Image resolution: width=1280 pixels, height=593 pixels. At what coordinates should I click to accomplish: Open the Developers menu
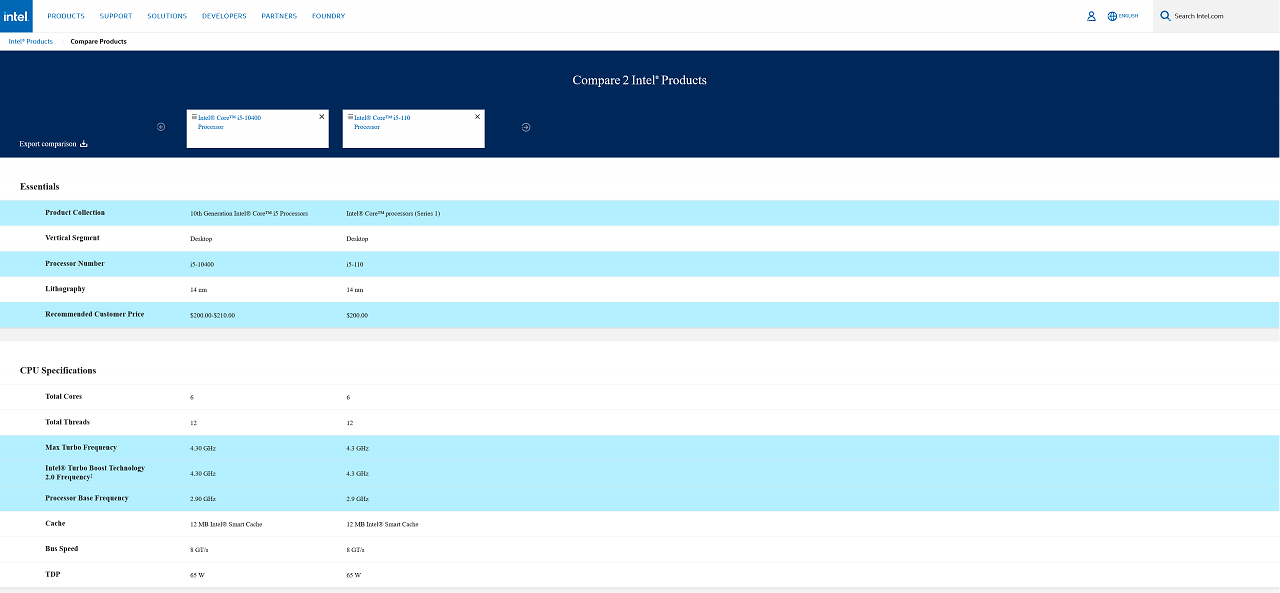pyautogui.click(x=224, y=16)
